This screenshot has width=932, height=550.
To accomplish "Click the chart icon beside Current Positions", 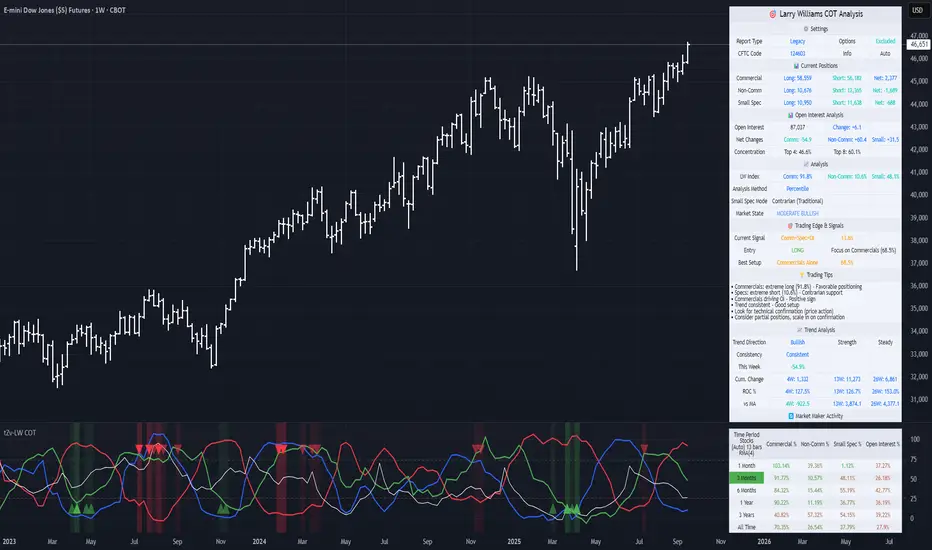I will click(796, 66).
